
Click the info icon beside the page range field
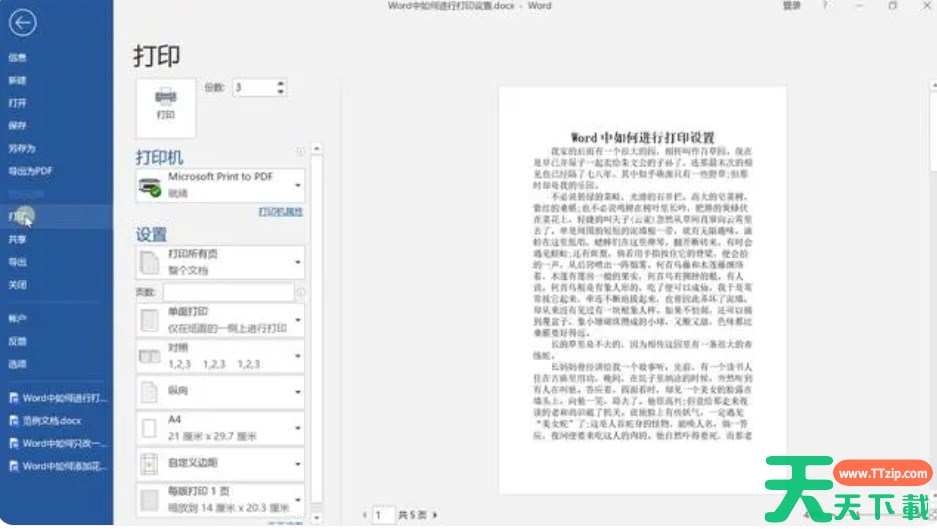pos(301,292)
